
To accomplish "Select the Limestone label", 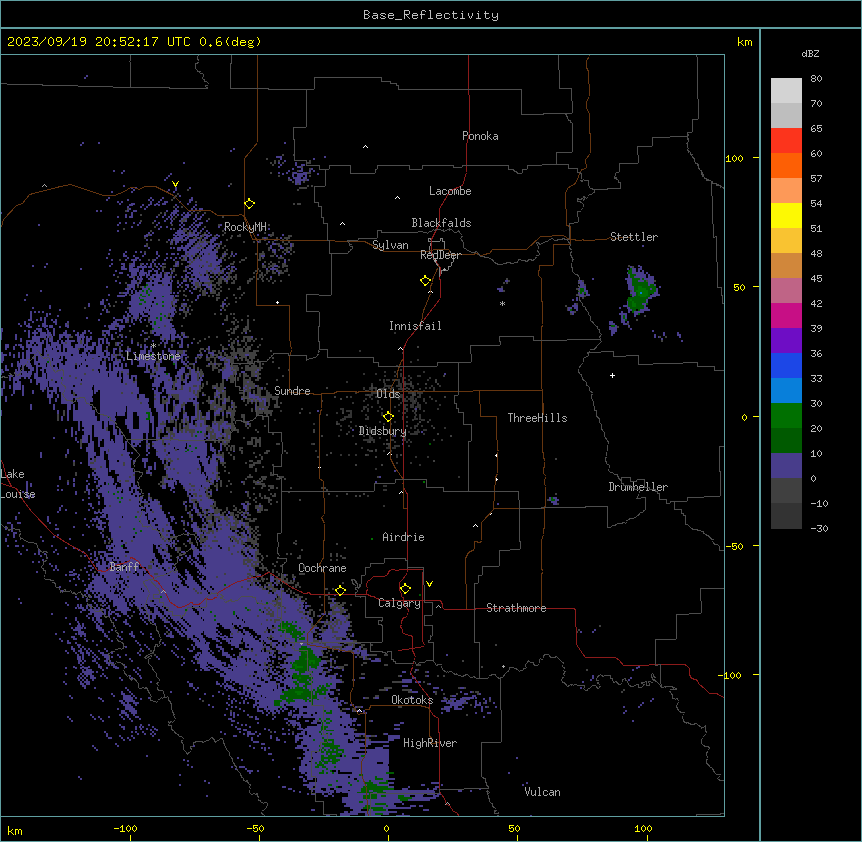I will 153,356.
